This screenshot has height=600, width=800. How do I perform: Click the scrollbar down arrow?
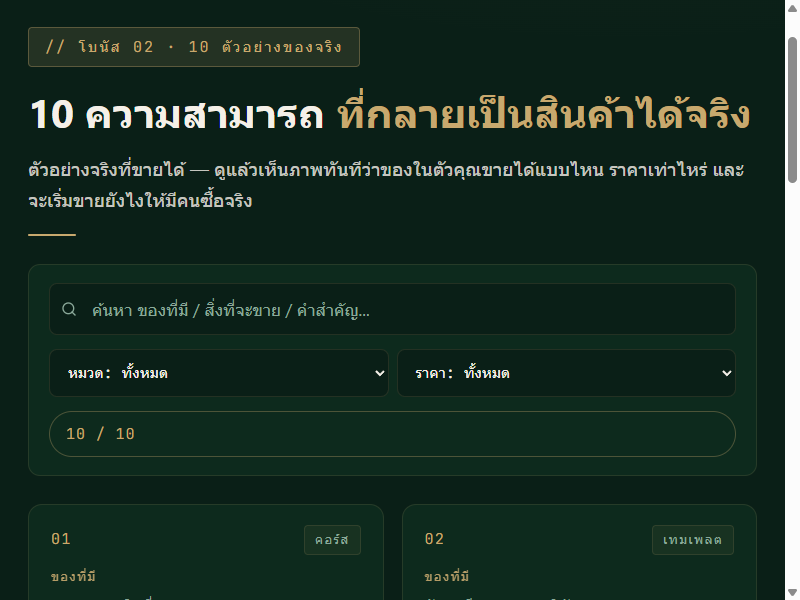[x=792, y=593]
